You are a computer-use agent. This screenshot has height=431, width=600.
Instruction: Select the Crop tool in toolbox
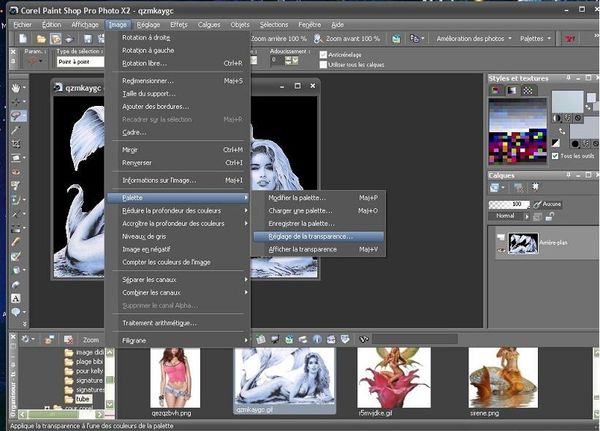[15, 144]
